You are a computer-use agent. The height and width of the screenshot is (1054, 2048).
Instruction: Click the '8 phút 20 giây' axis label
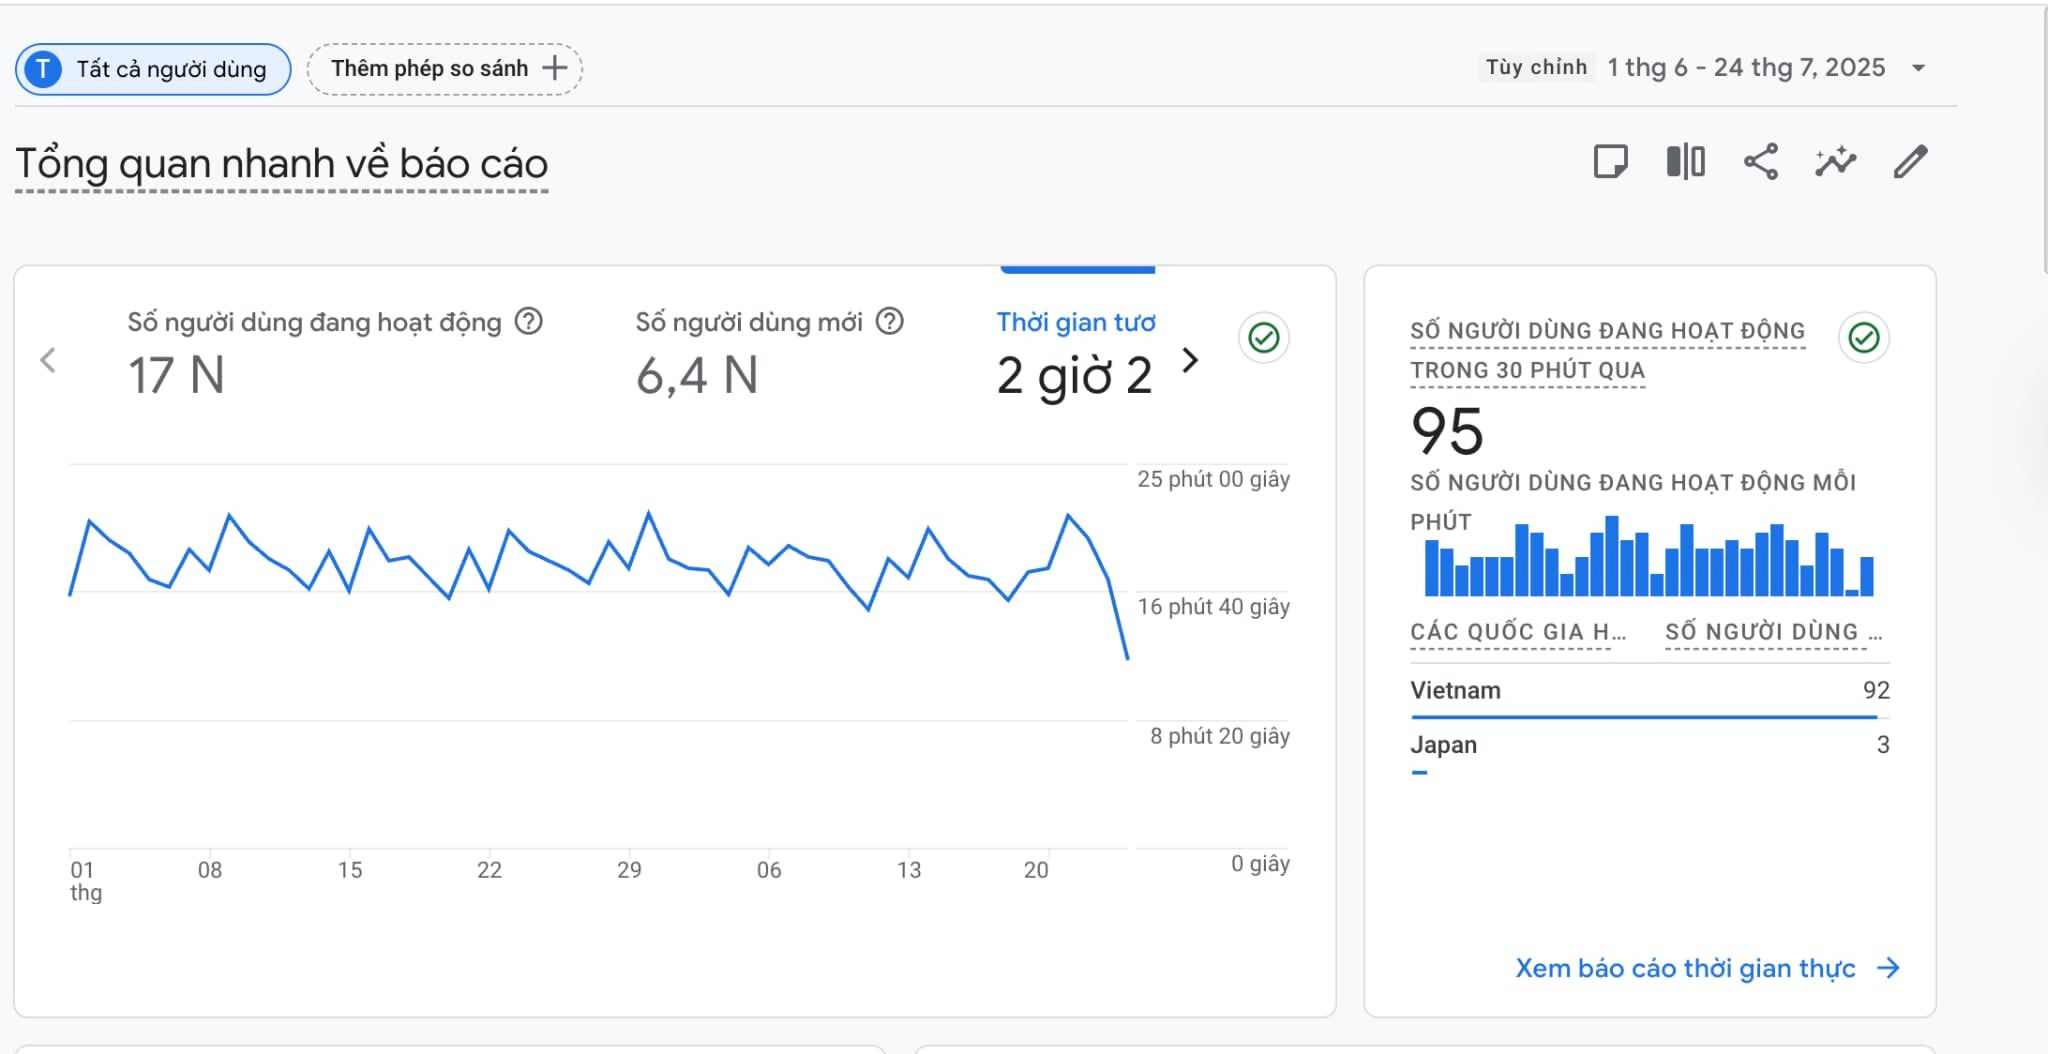coord(1220,736)
